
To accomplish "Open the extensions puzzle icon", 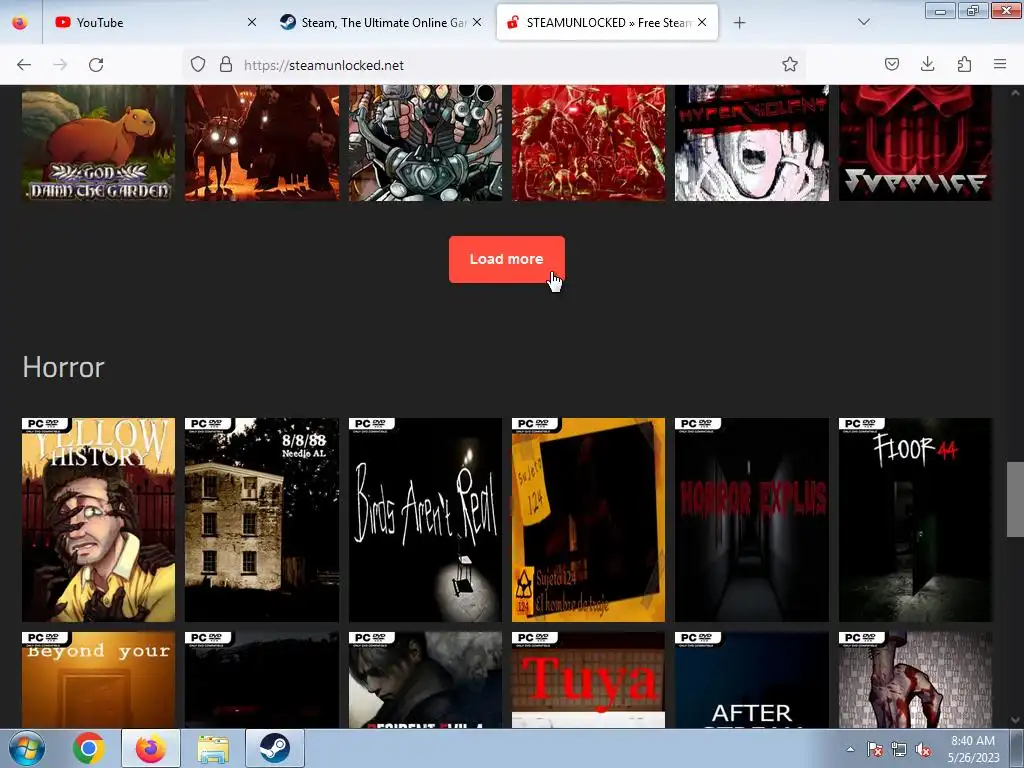I will [x=964, y=65].
